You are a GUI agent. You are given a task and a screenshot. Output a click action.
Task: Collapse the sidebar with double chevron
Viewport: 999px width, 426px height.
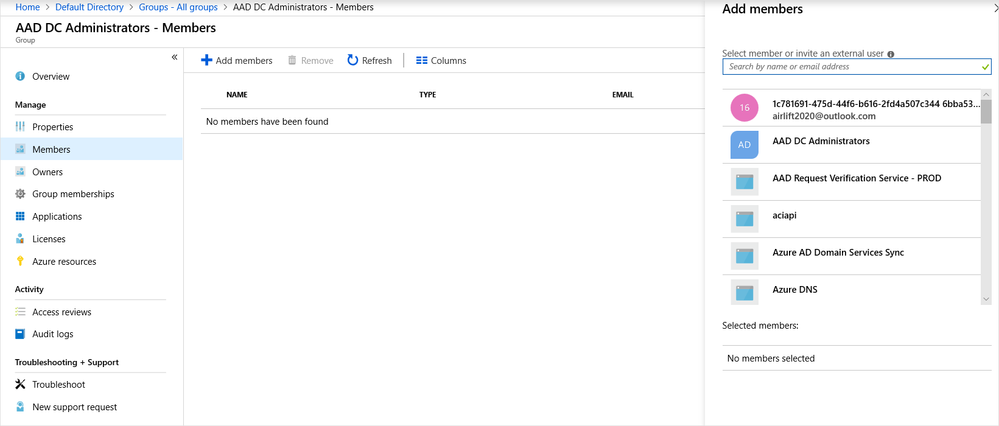174,57
